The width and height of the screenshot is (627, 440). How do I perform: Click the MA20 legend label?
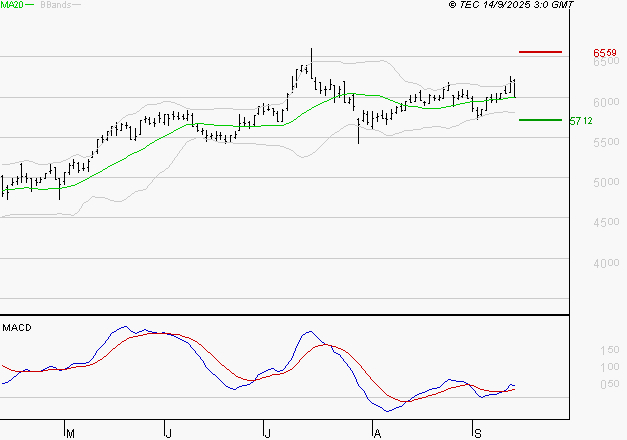[11, 5]
